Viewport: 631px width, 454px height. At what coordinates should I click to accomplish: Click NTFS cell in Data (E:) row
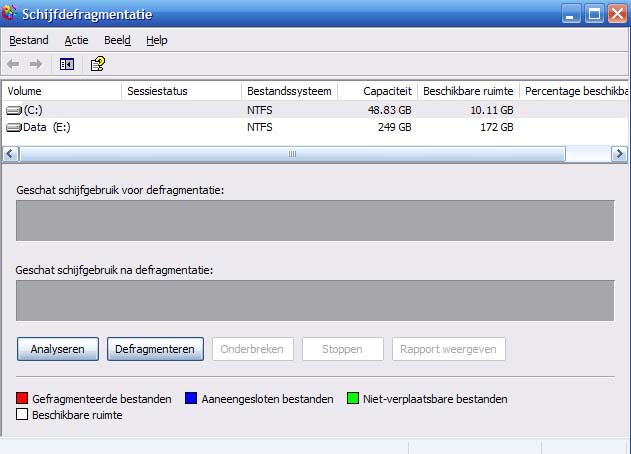click(x=260, y=128)
